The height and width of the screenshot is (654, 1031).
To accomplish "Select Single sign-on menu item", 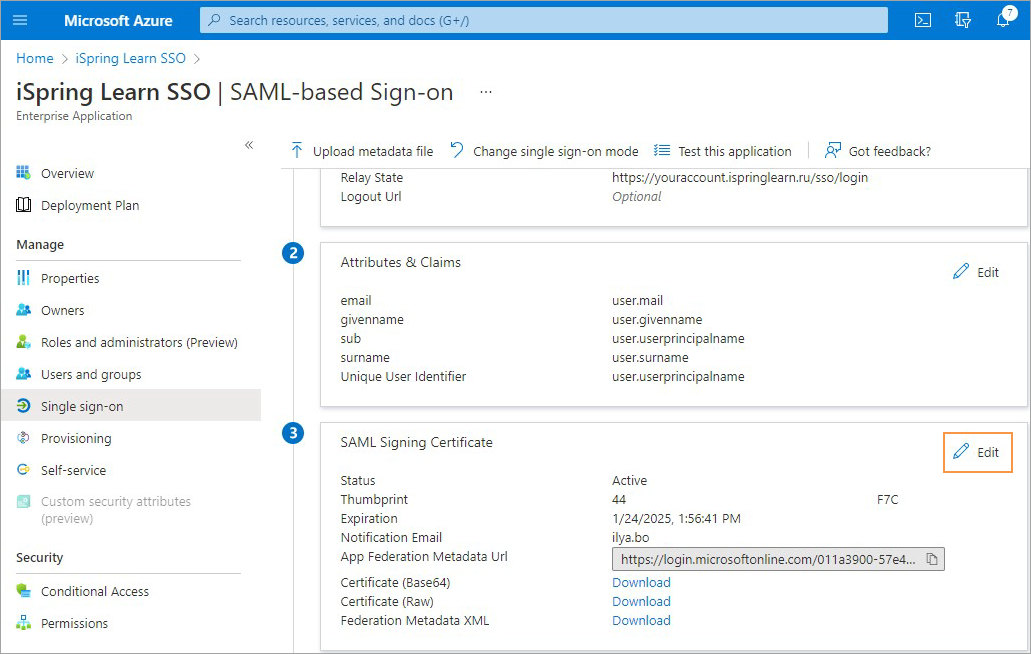I will [x=131, y=406].
